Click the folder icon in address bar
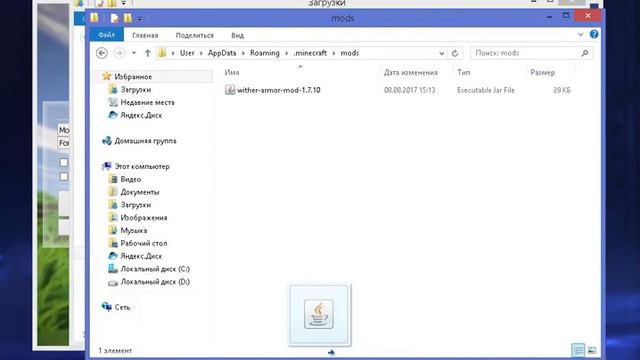 (x=162, y=53)
